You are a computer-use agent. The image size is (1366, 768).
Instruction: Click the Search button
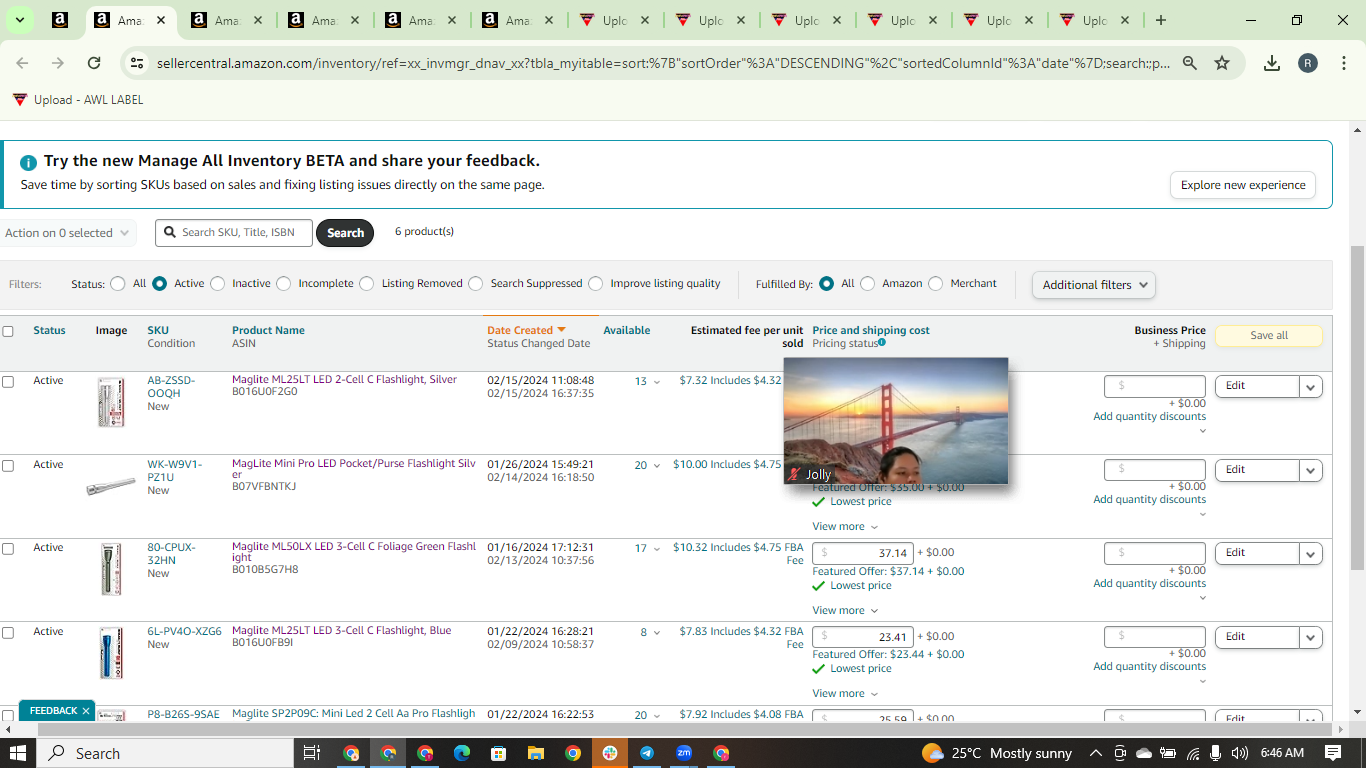click(345, 233)
